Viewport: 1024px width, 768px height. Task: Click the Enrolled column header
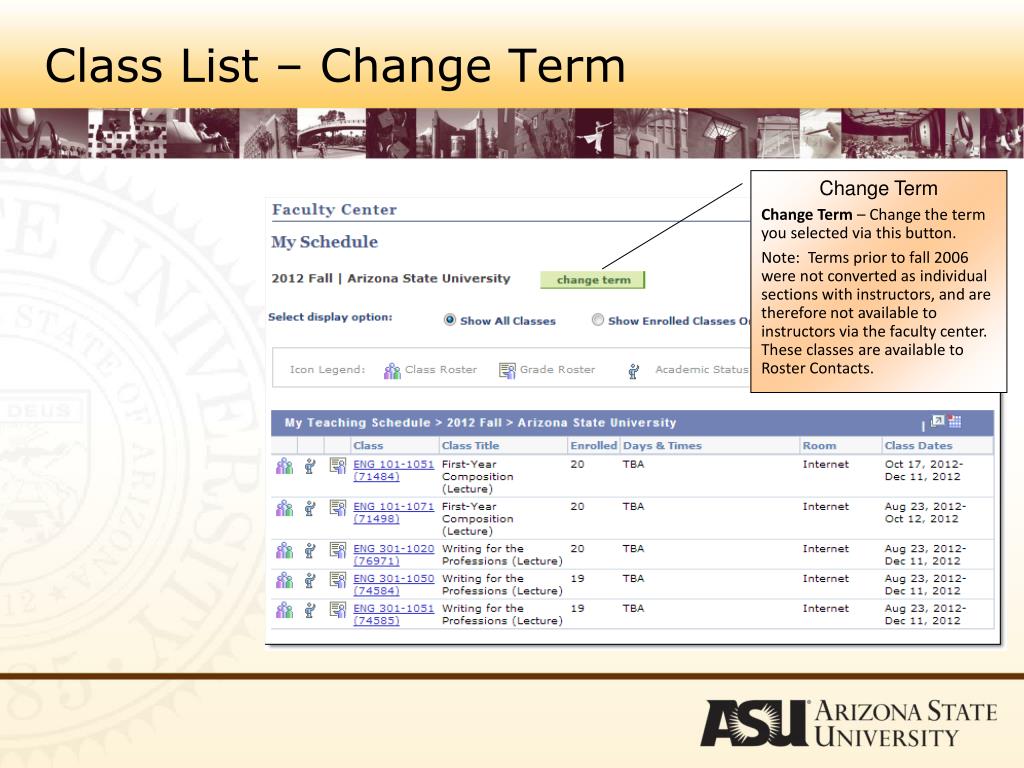(x=593, y=445)
